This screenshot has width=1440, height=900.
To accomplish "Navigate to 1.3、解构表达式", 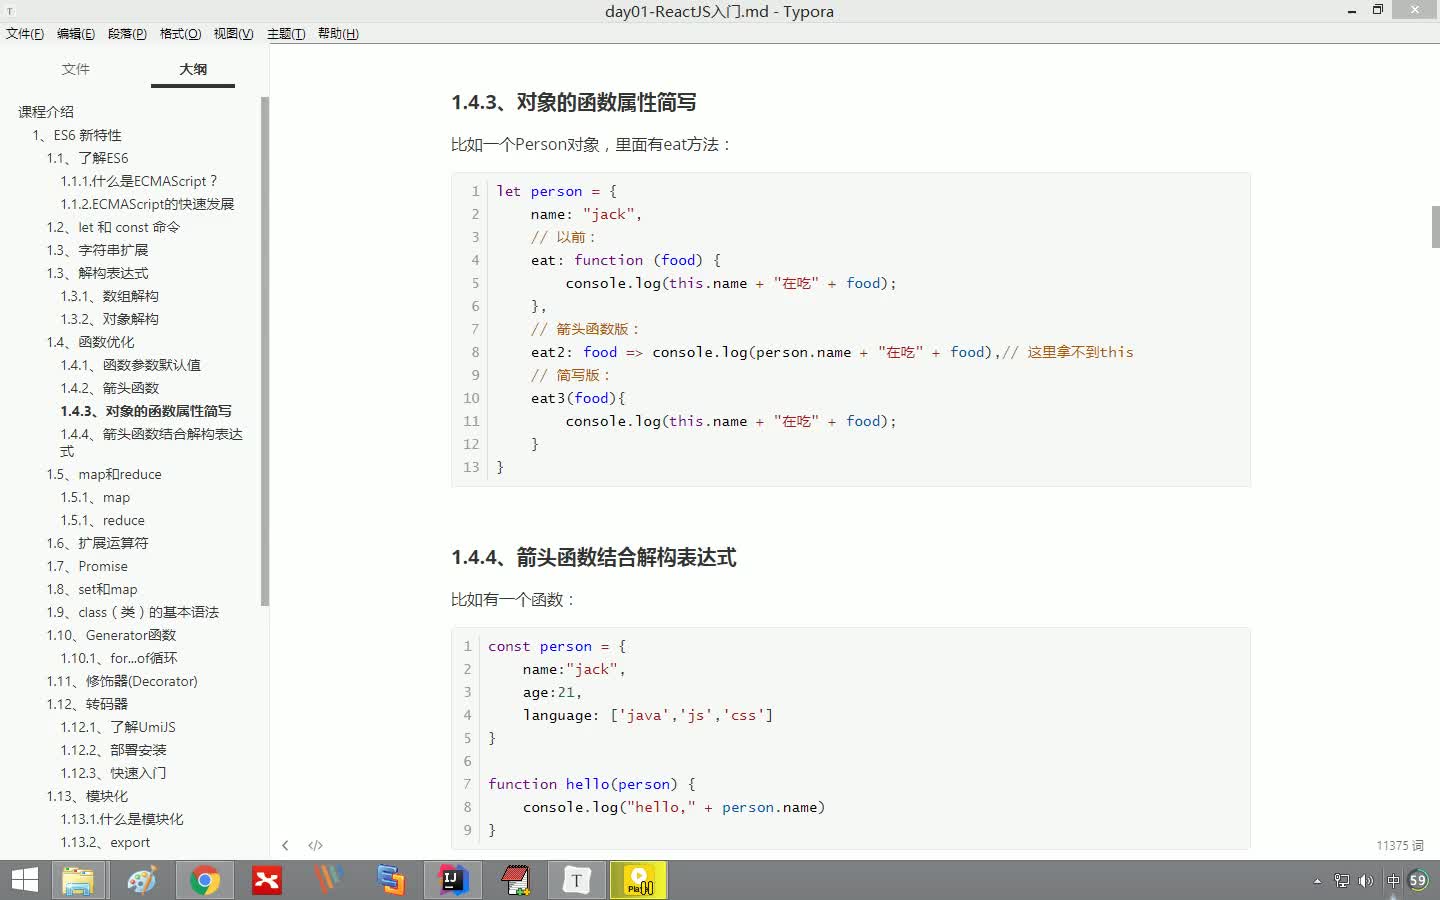I will click(97, 273).
